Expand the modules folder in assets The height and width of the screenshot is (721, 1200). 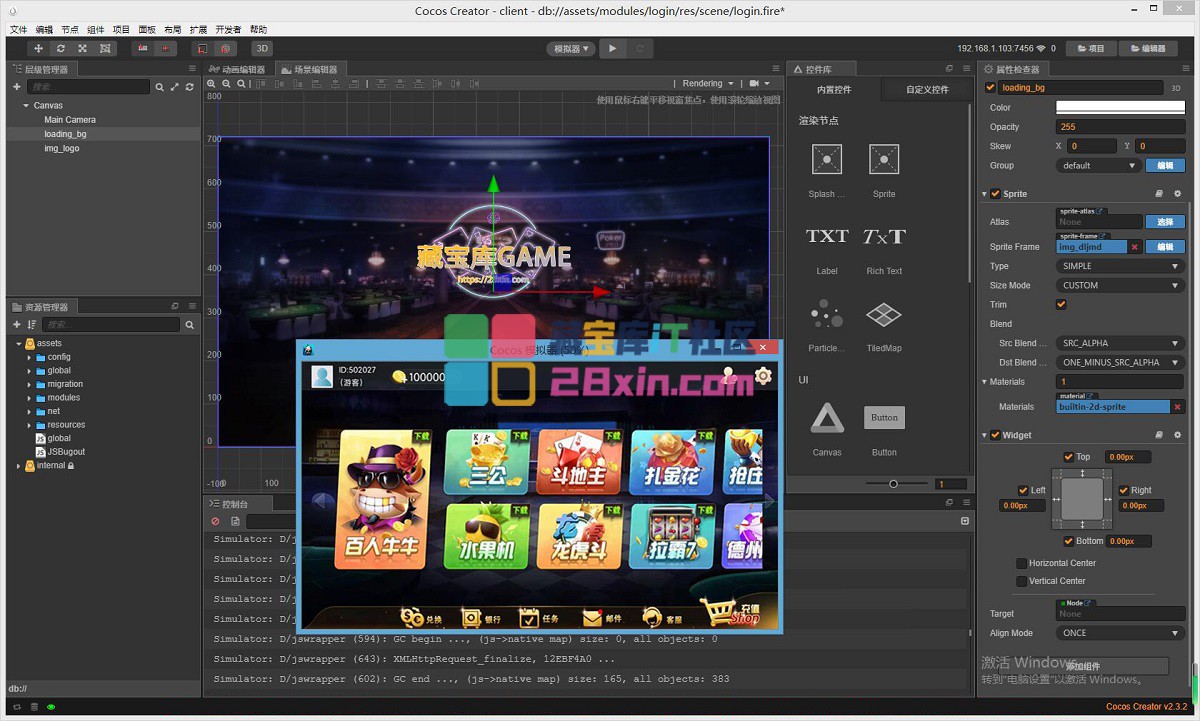coord(29,398)
